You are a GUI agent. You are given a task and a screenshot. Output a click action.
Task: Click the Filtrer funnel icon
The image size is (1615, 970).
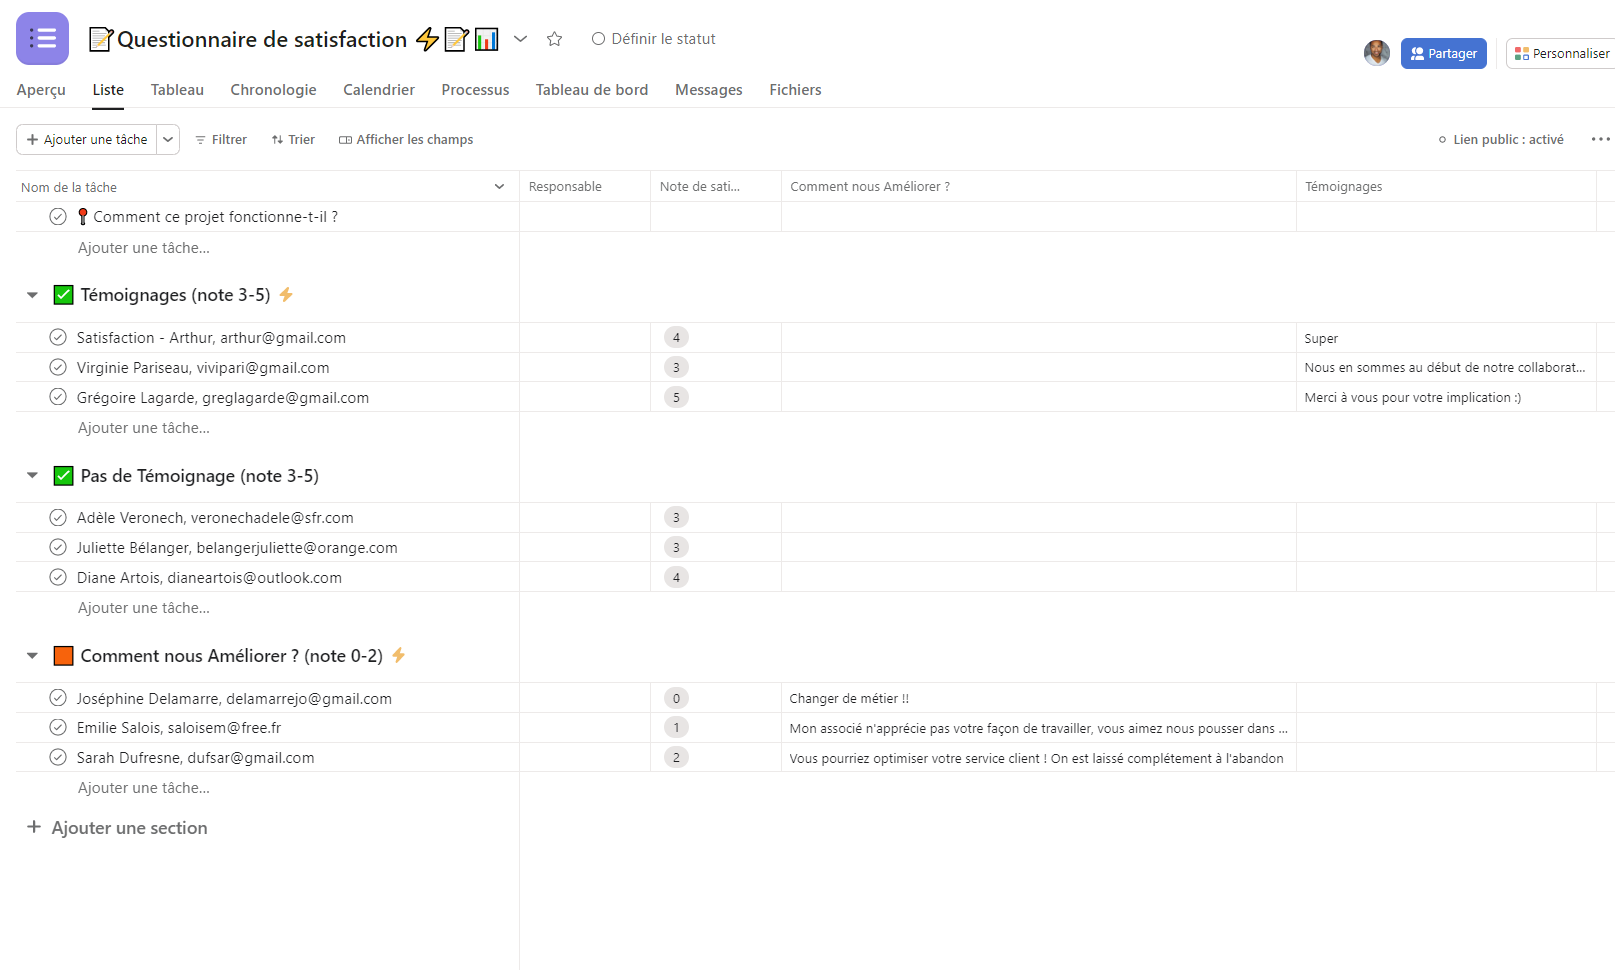[x=203, y=139]
